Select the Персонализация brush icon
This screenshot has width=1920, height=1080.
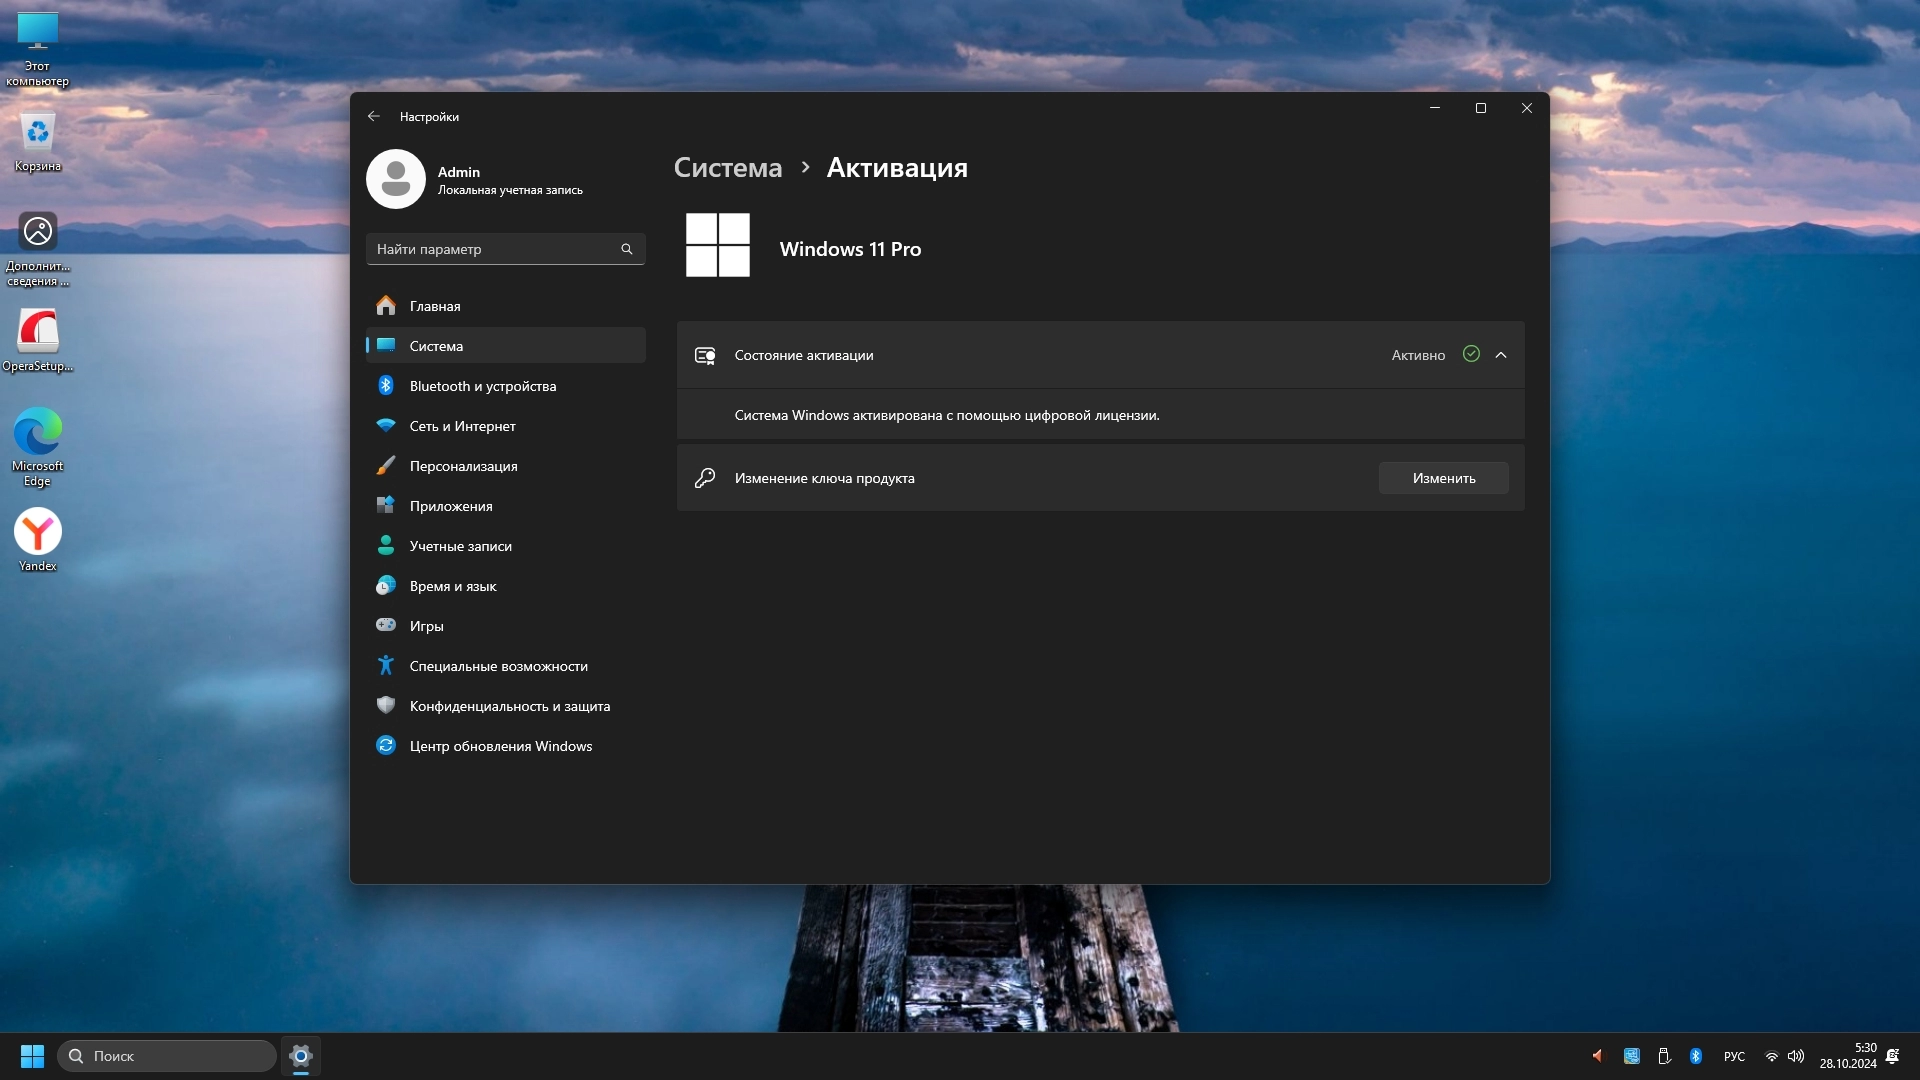tap(386, 466)
